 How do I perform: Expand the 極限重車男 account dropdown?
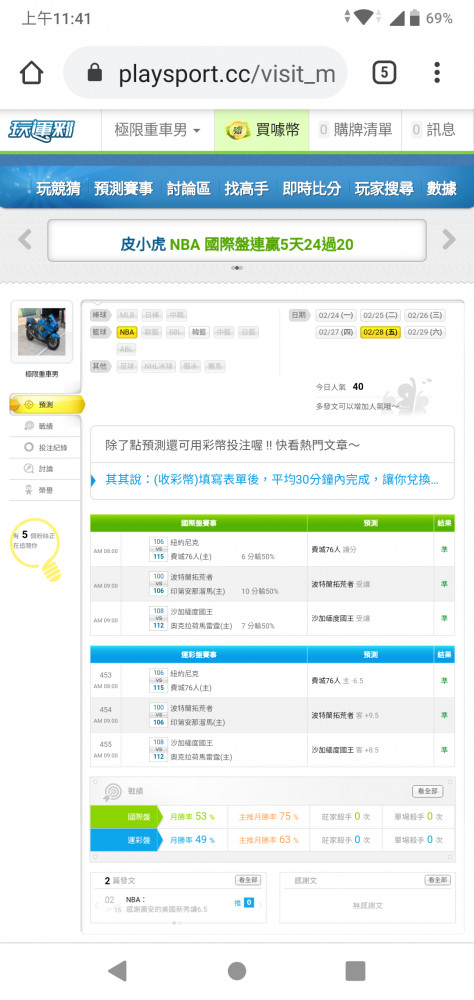click(157, 131)
